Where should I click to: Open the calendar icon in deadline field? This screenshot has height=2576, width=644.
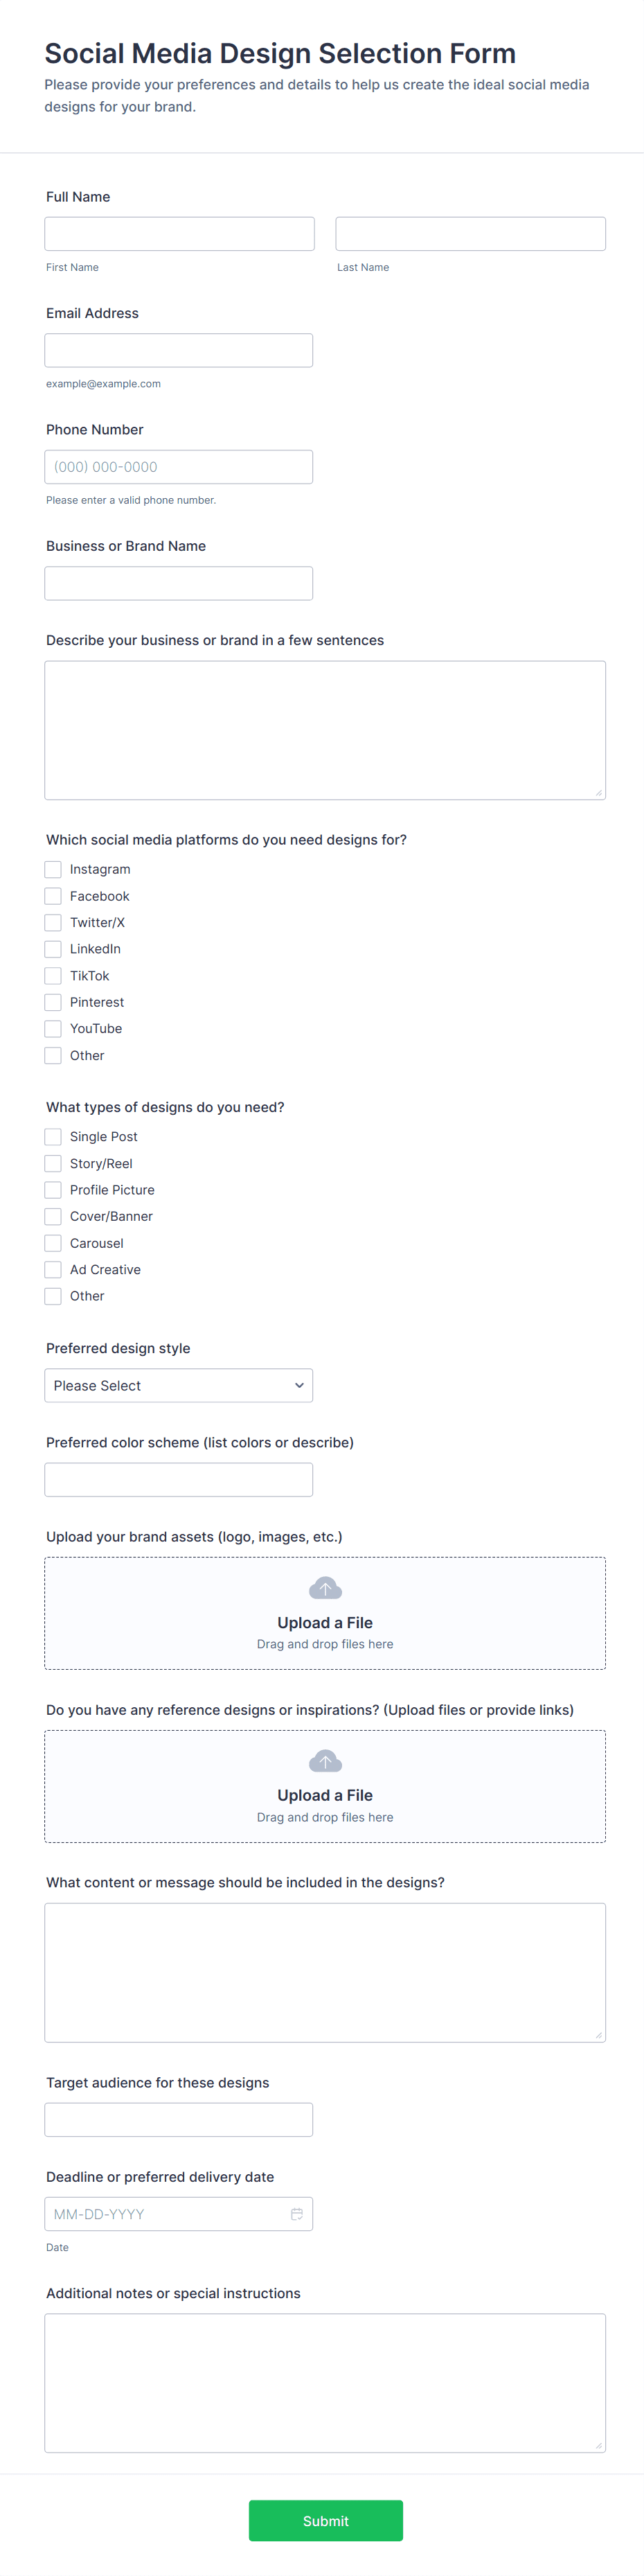(297, 2214)
